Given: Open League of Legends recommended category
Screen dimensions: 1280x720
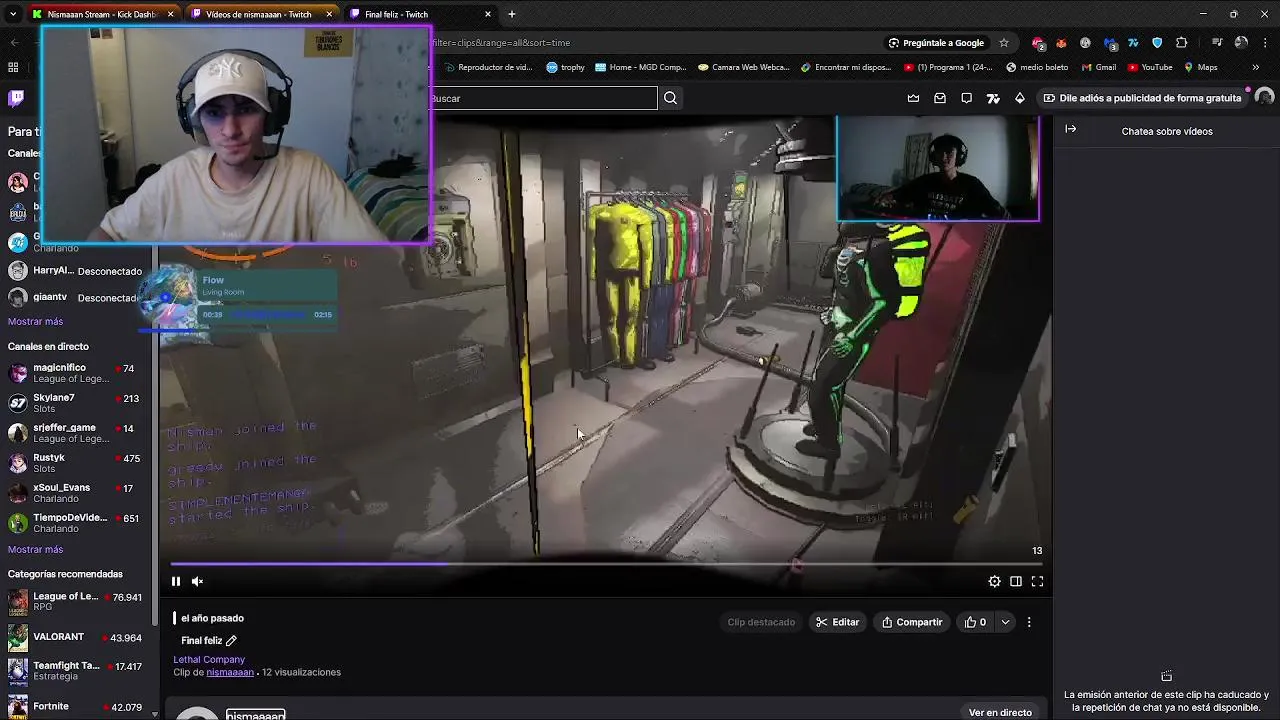Looking at the screenshot, I should [76, 601].
